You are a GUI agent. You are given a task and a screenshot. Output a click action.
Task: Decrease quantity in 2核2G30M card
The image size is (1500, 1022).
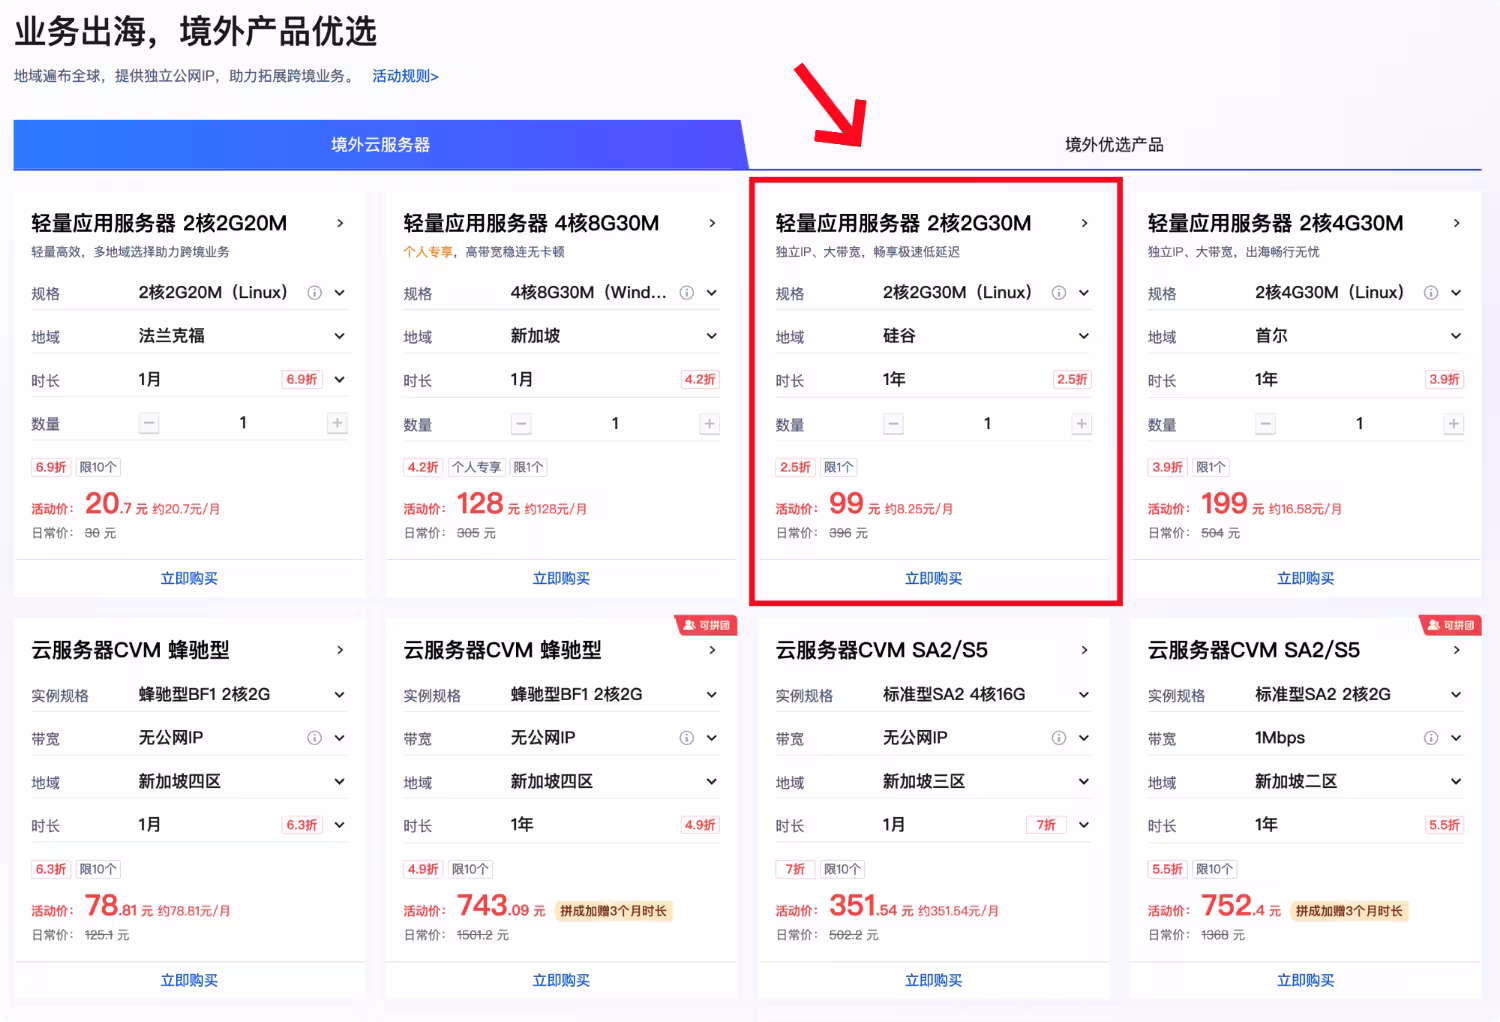coord(893,423)
